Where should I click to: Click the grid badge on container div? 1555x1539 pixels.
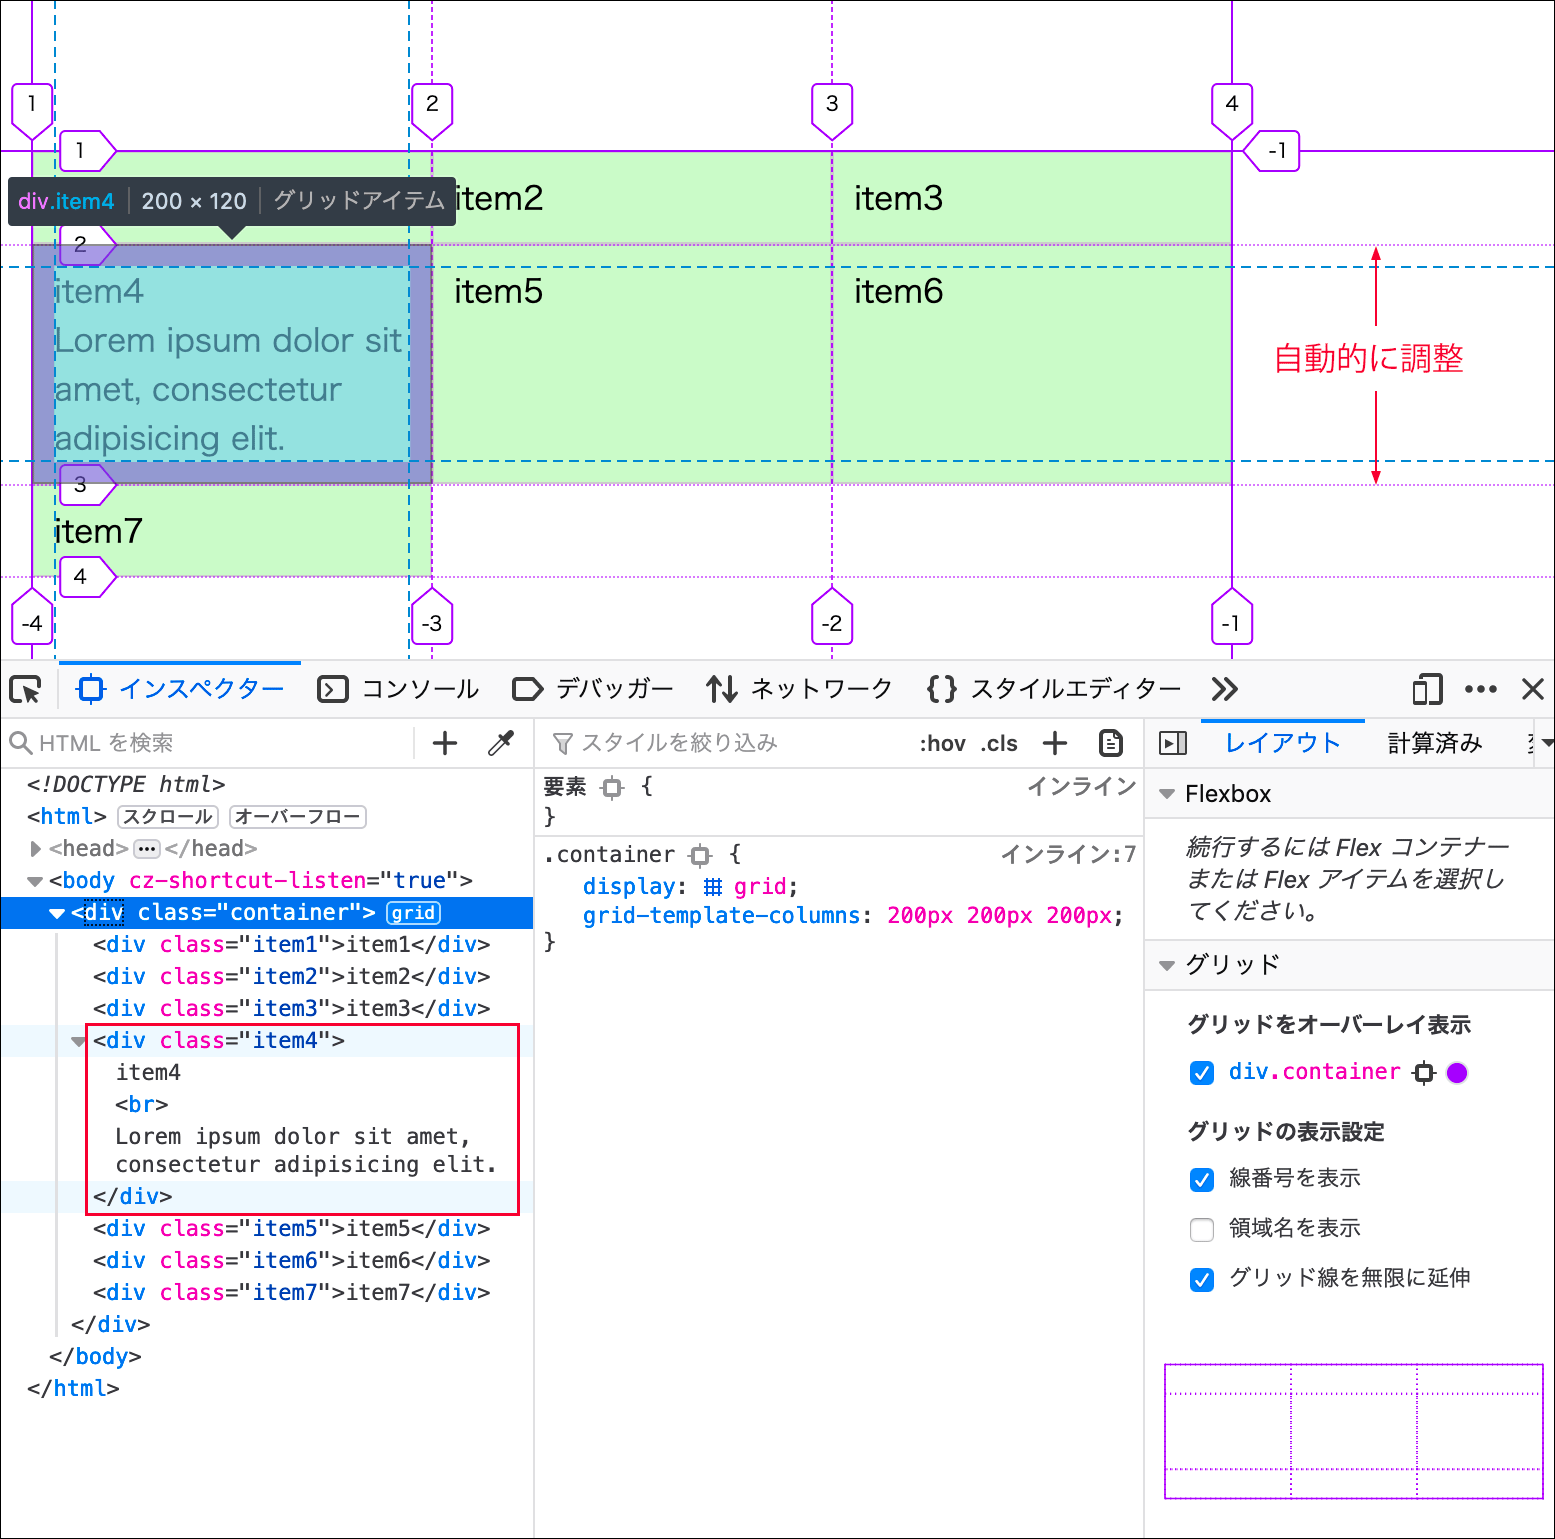point(413,913)
